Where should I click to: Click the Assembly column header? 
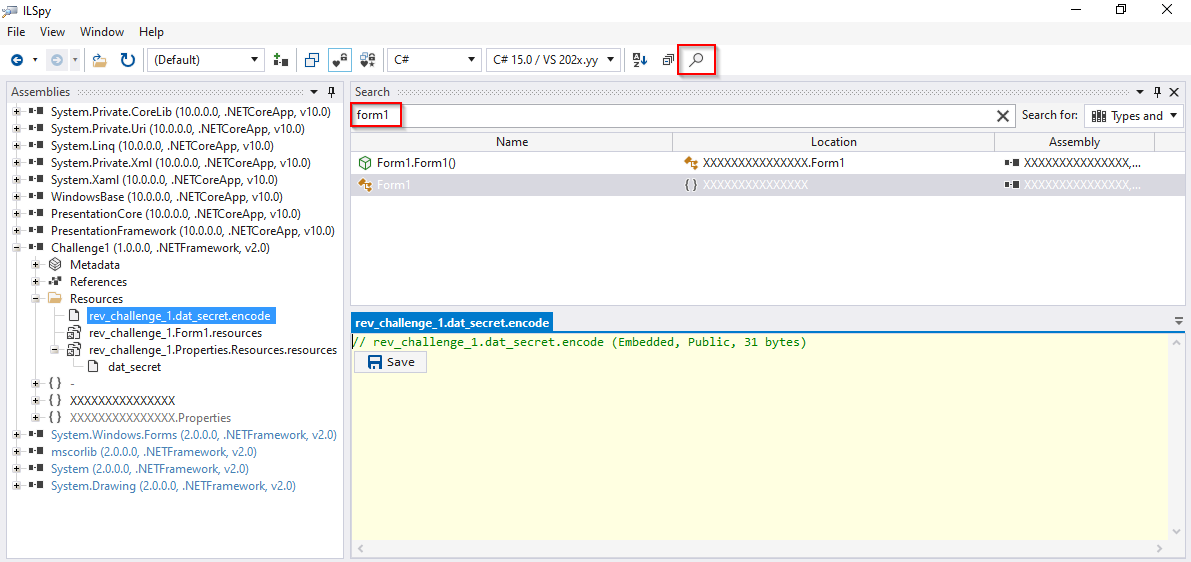tap(1074, 142)
